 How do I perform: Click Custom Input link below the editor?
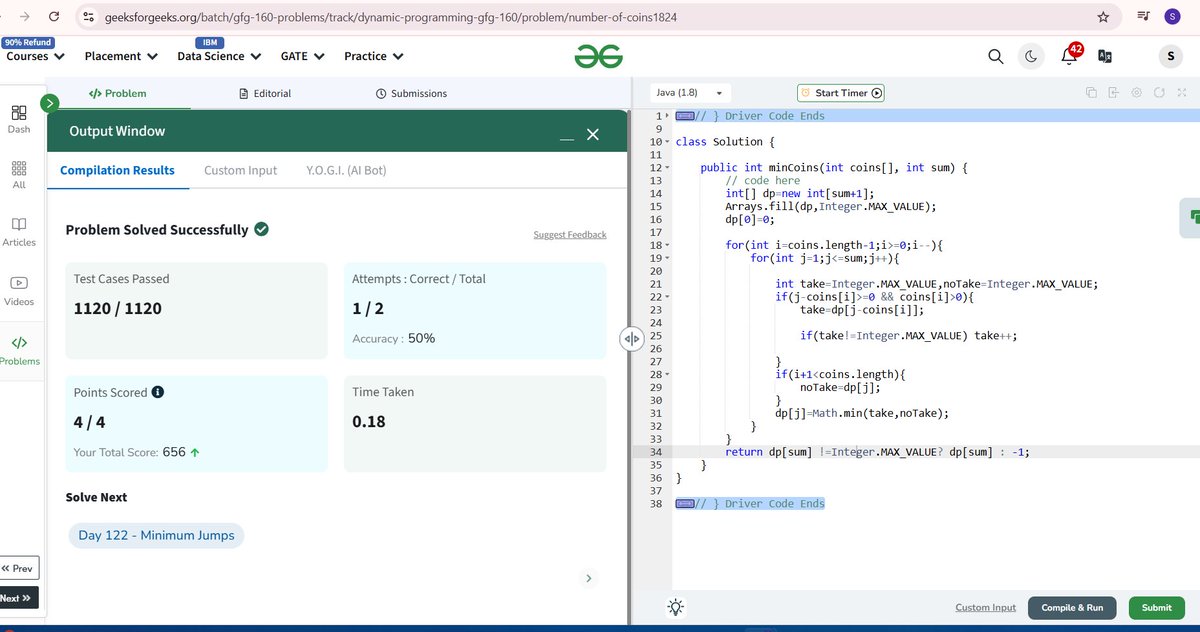[x=985, y=607]
